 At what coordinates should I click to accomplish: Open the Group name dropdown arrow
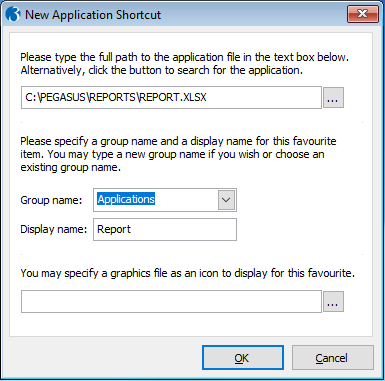click(226, 200)
